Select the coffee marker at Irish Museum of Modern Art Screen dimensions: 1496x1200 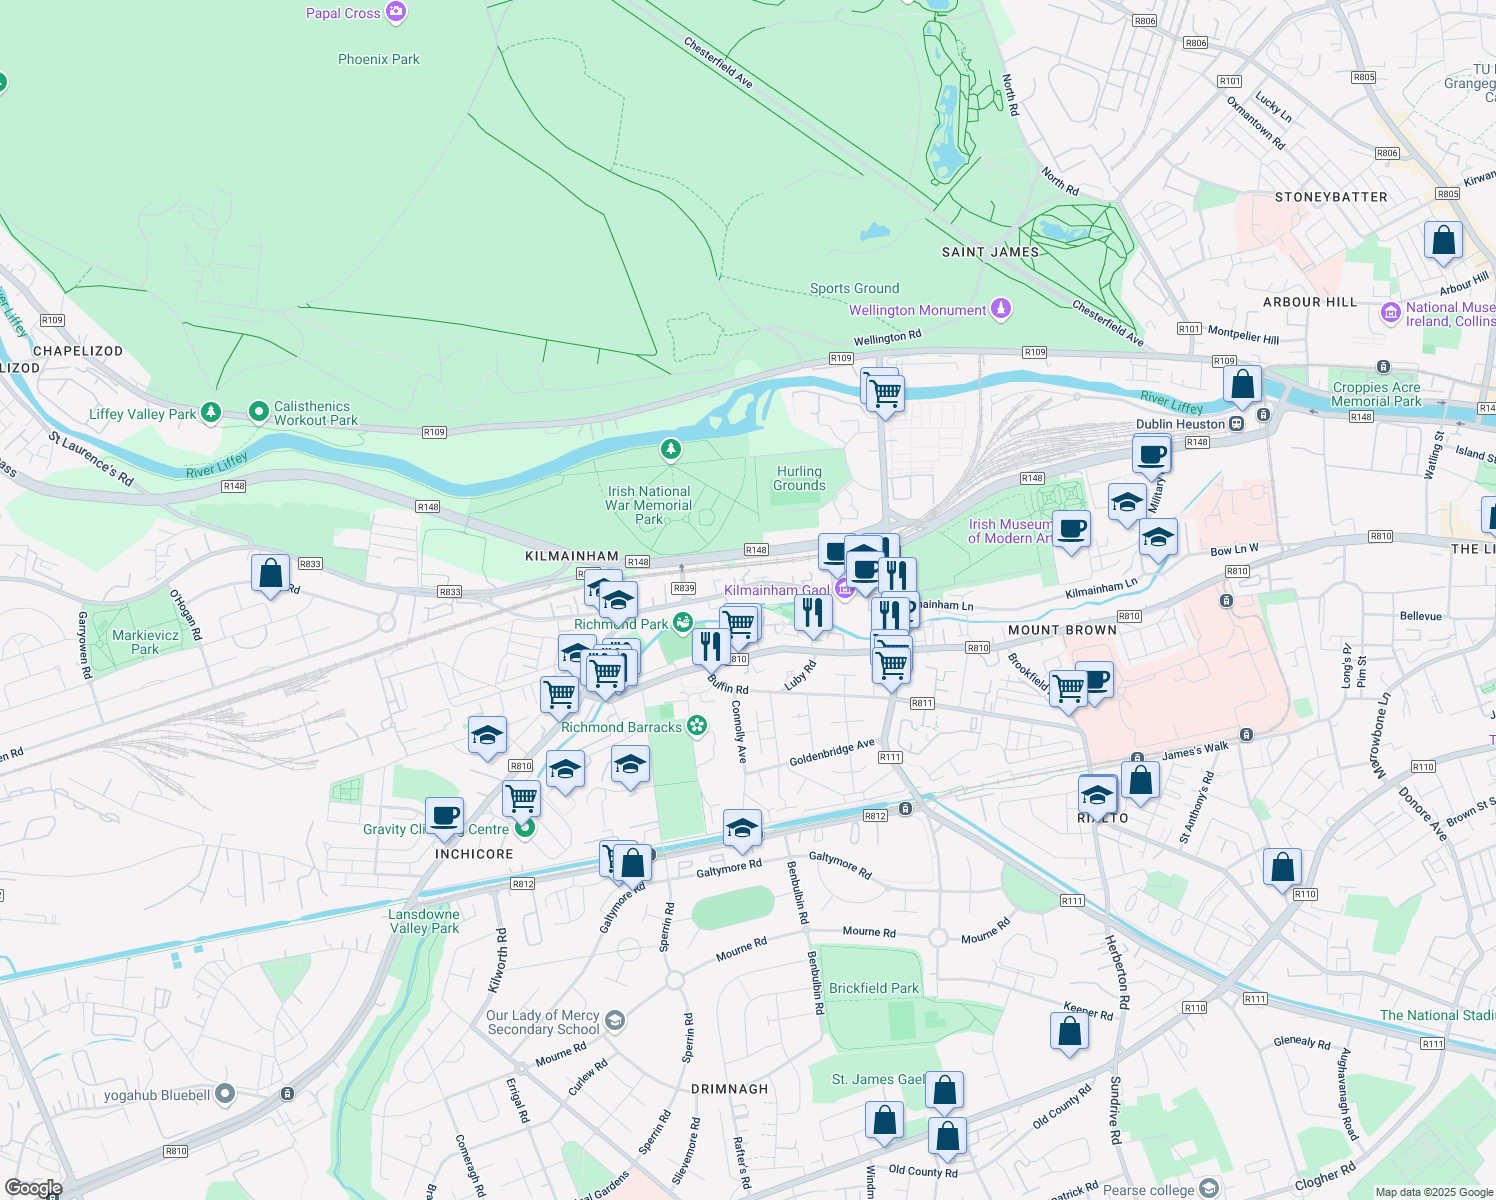(x=1072, y=530)
